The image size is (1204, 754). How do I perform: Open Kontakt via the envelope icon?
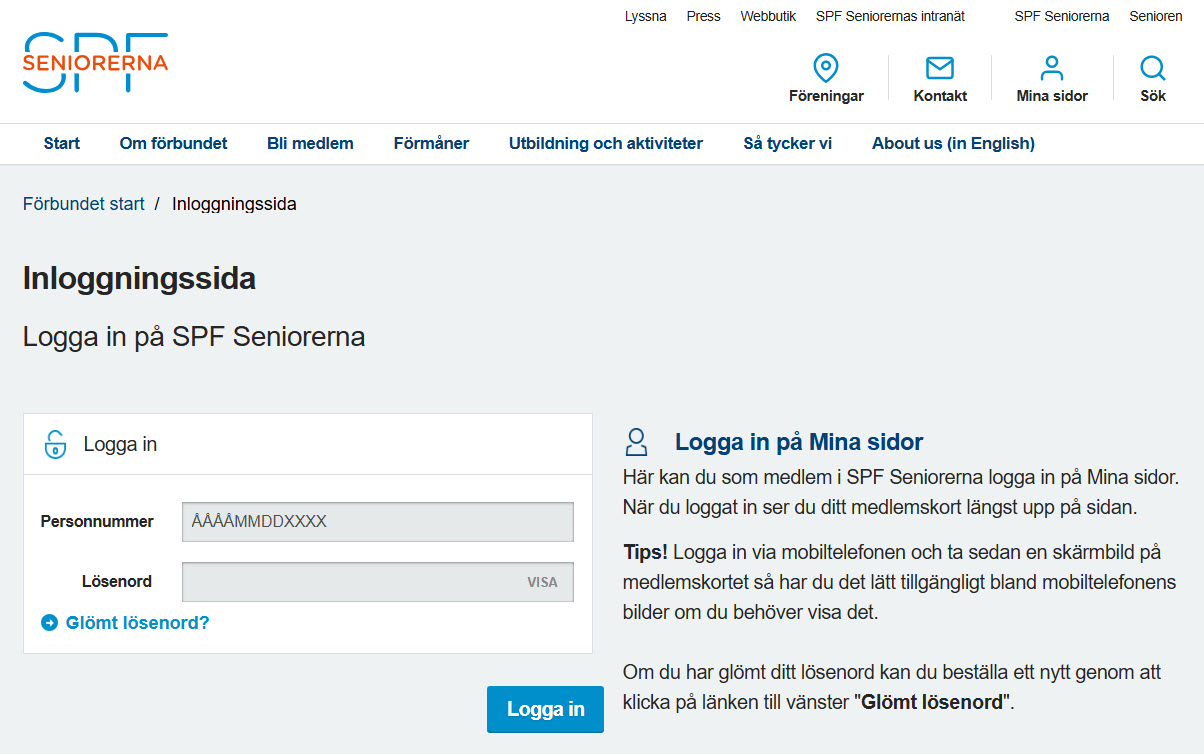(x=940, y=68)
